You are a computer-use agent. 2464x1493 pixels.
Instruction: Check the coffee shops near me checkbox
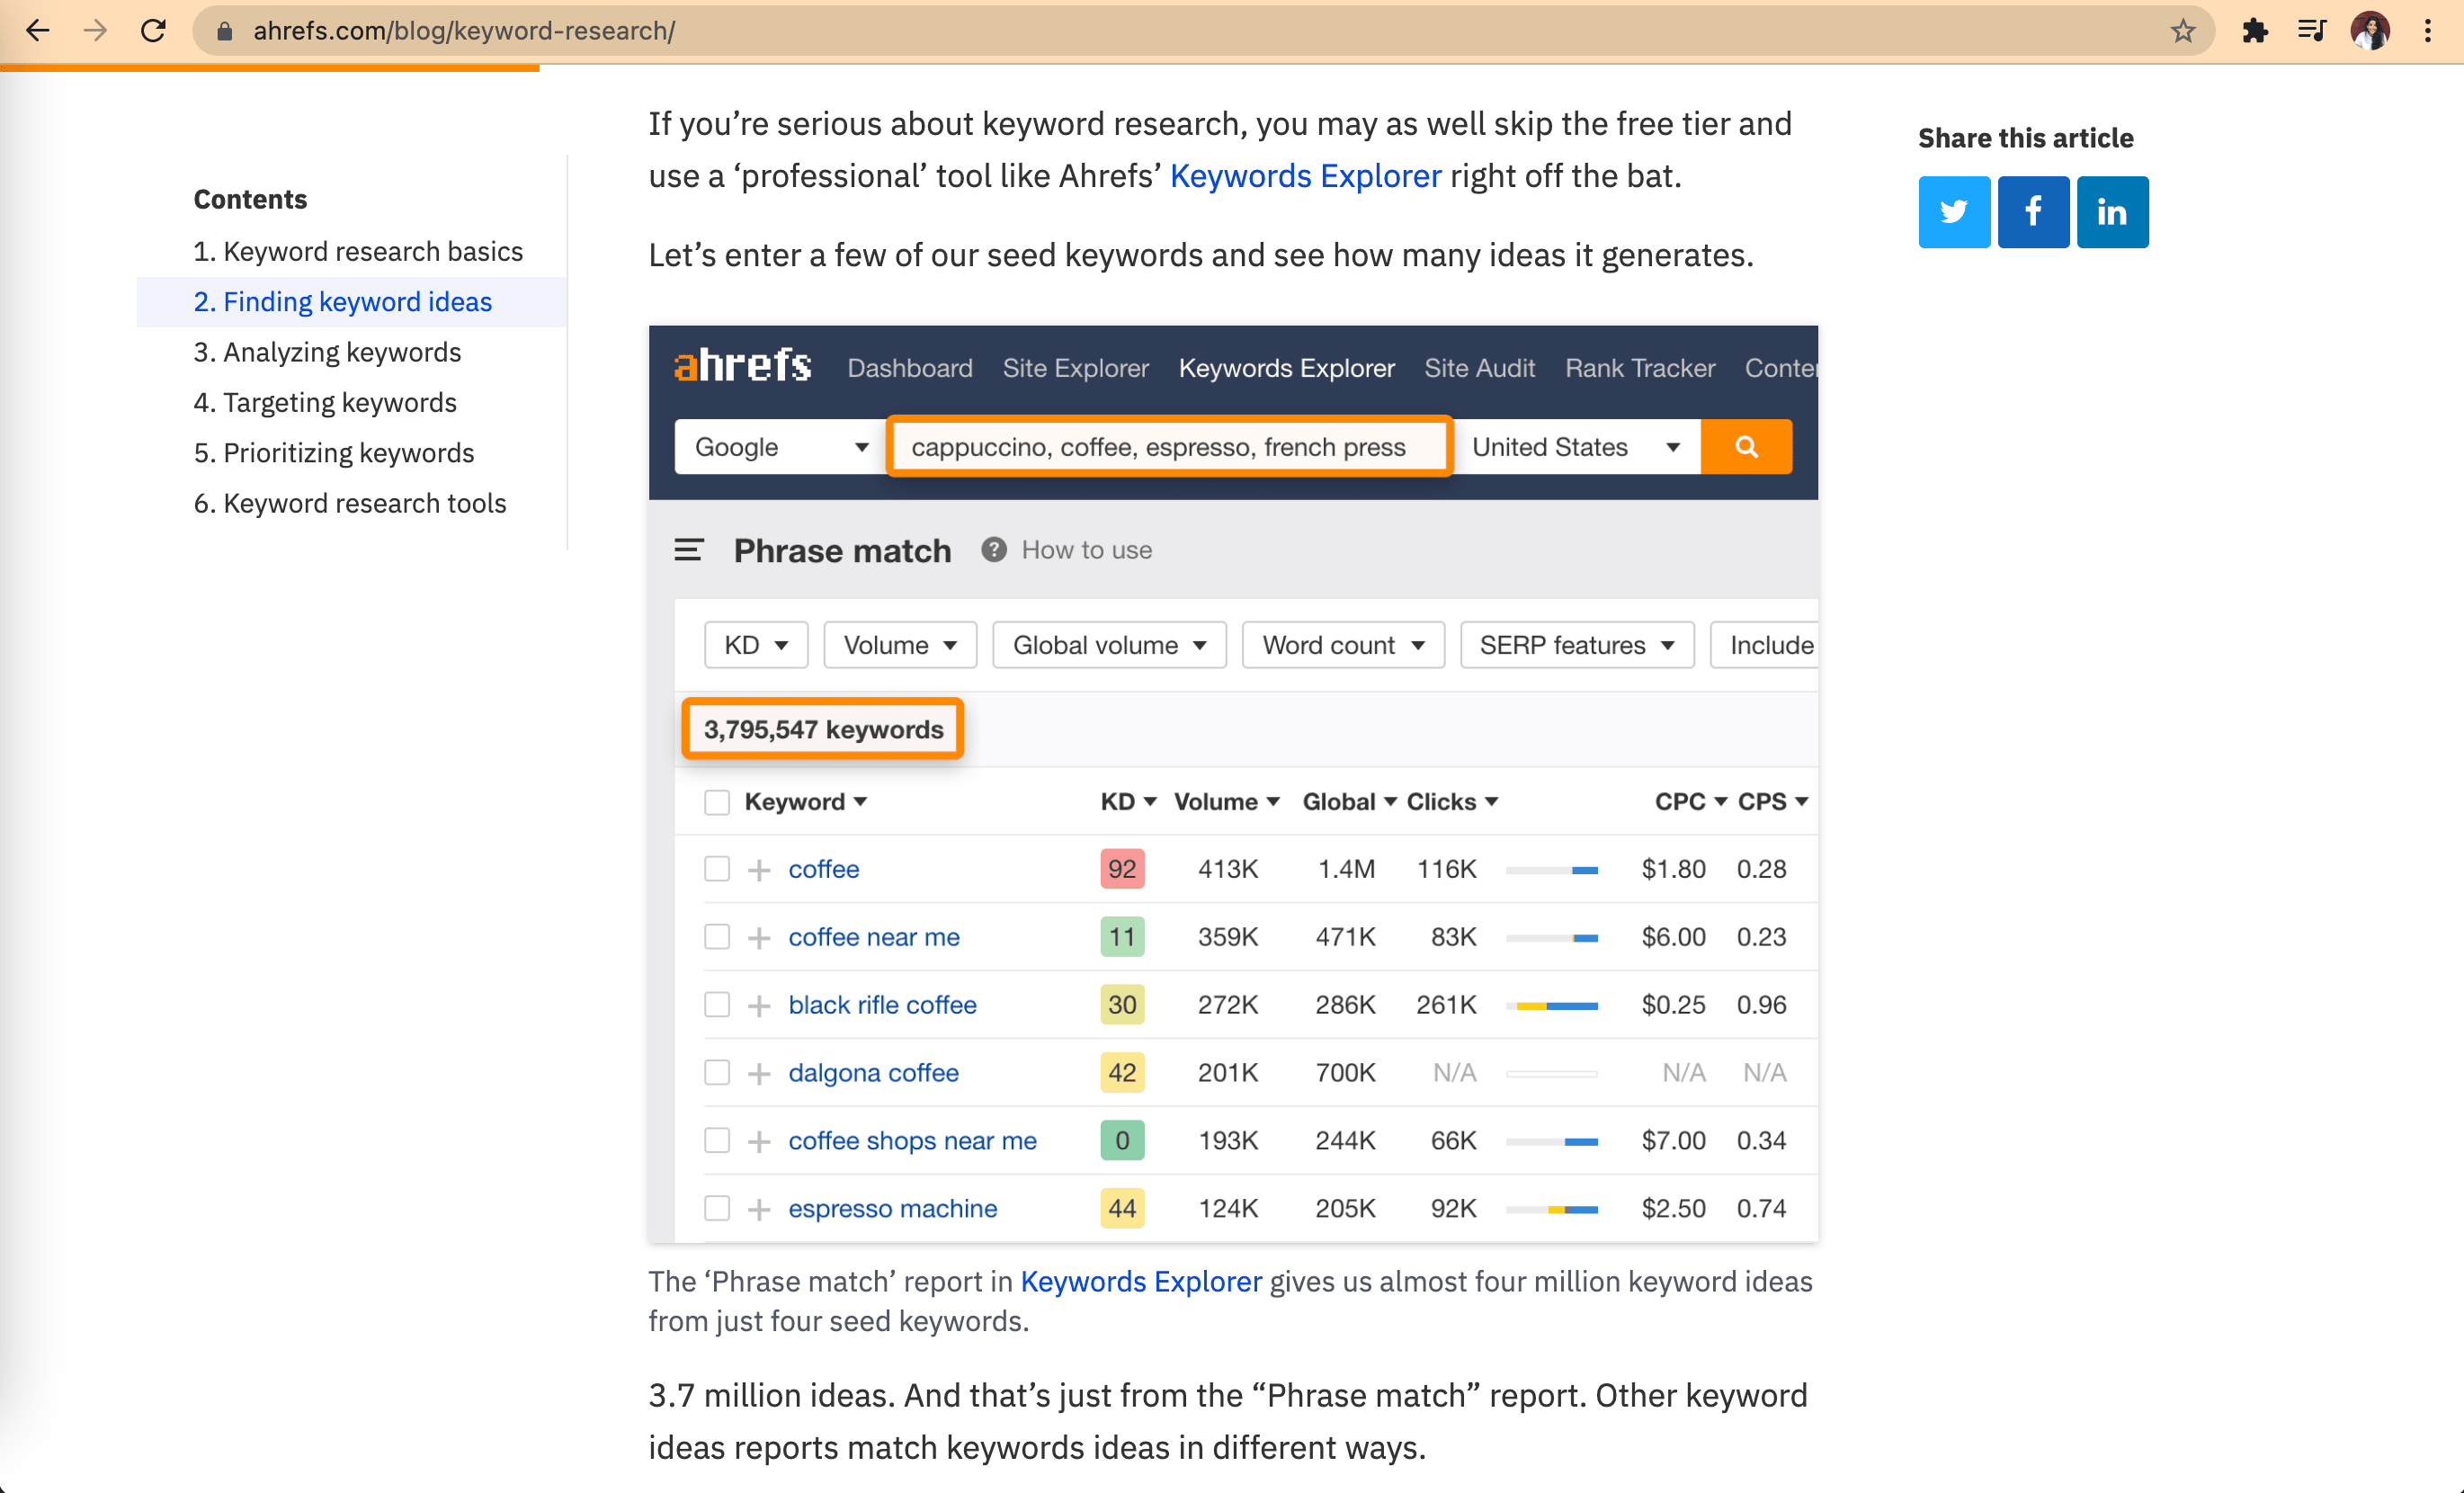click(717, 1141)
